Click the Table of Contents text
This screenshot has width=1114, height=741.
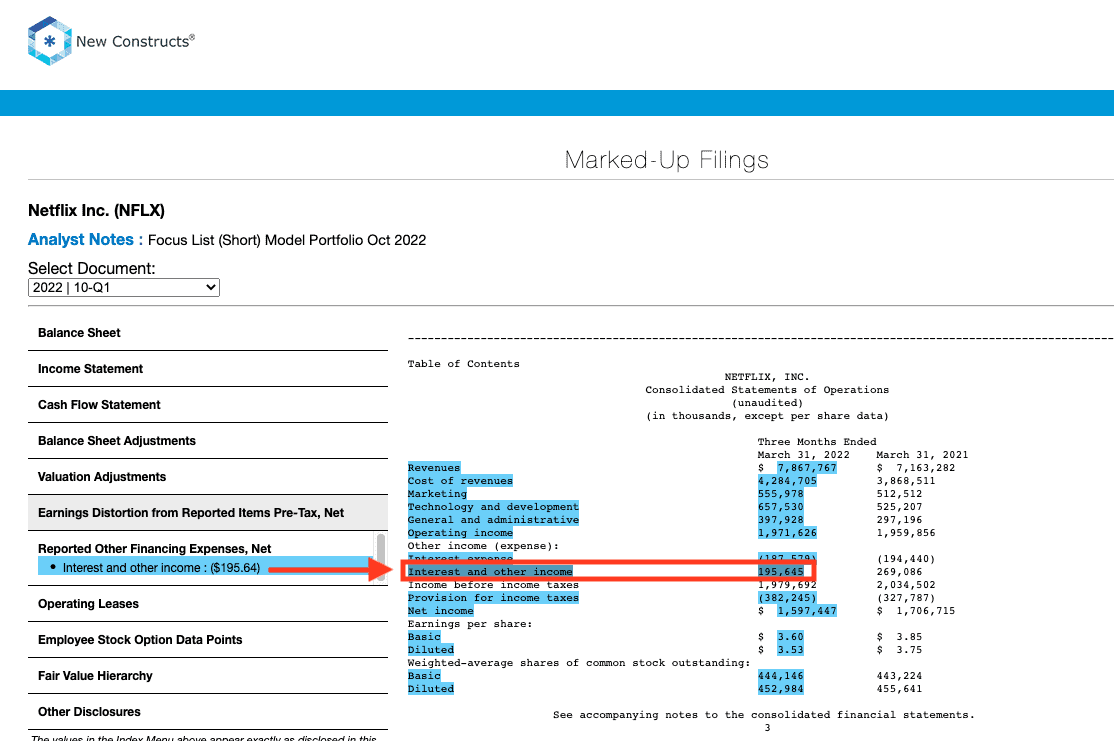[x=463, y=364]
